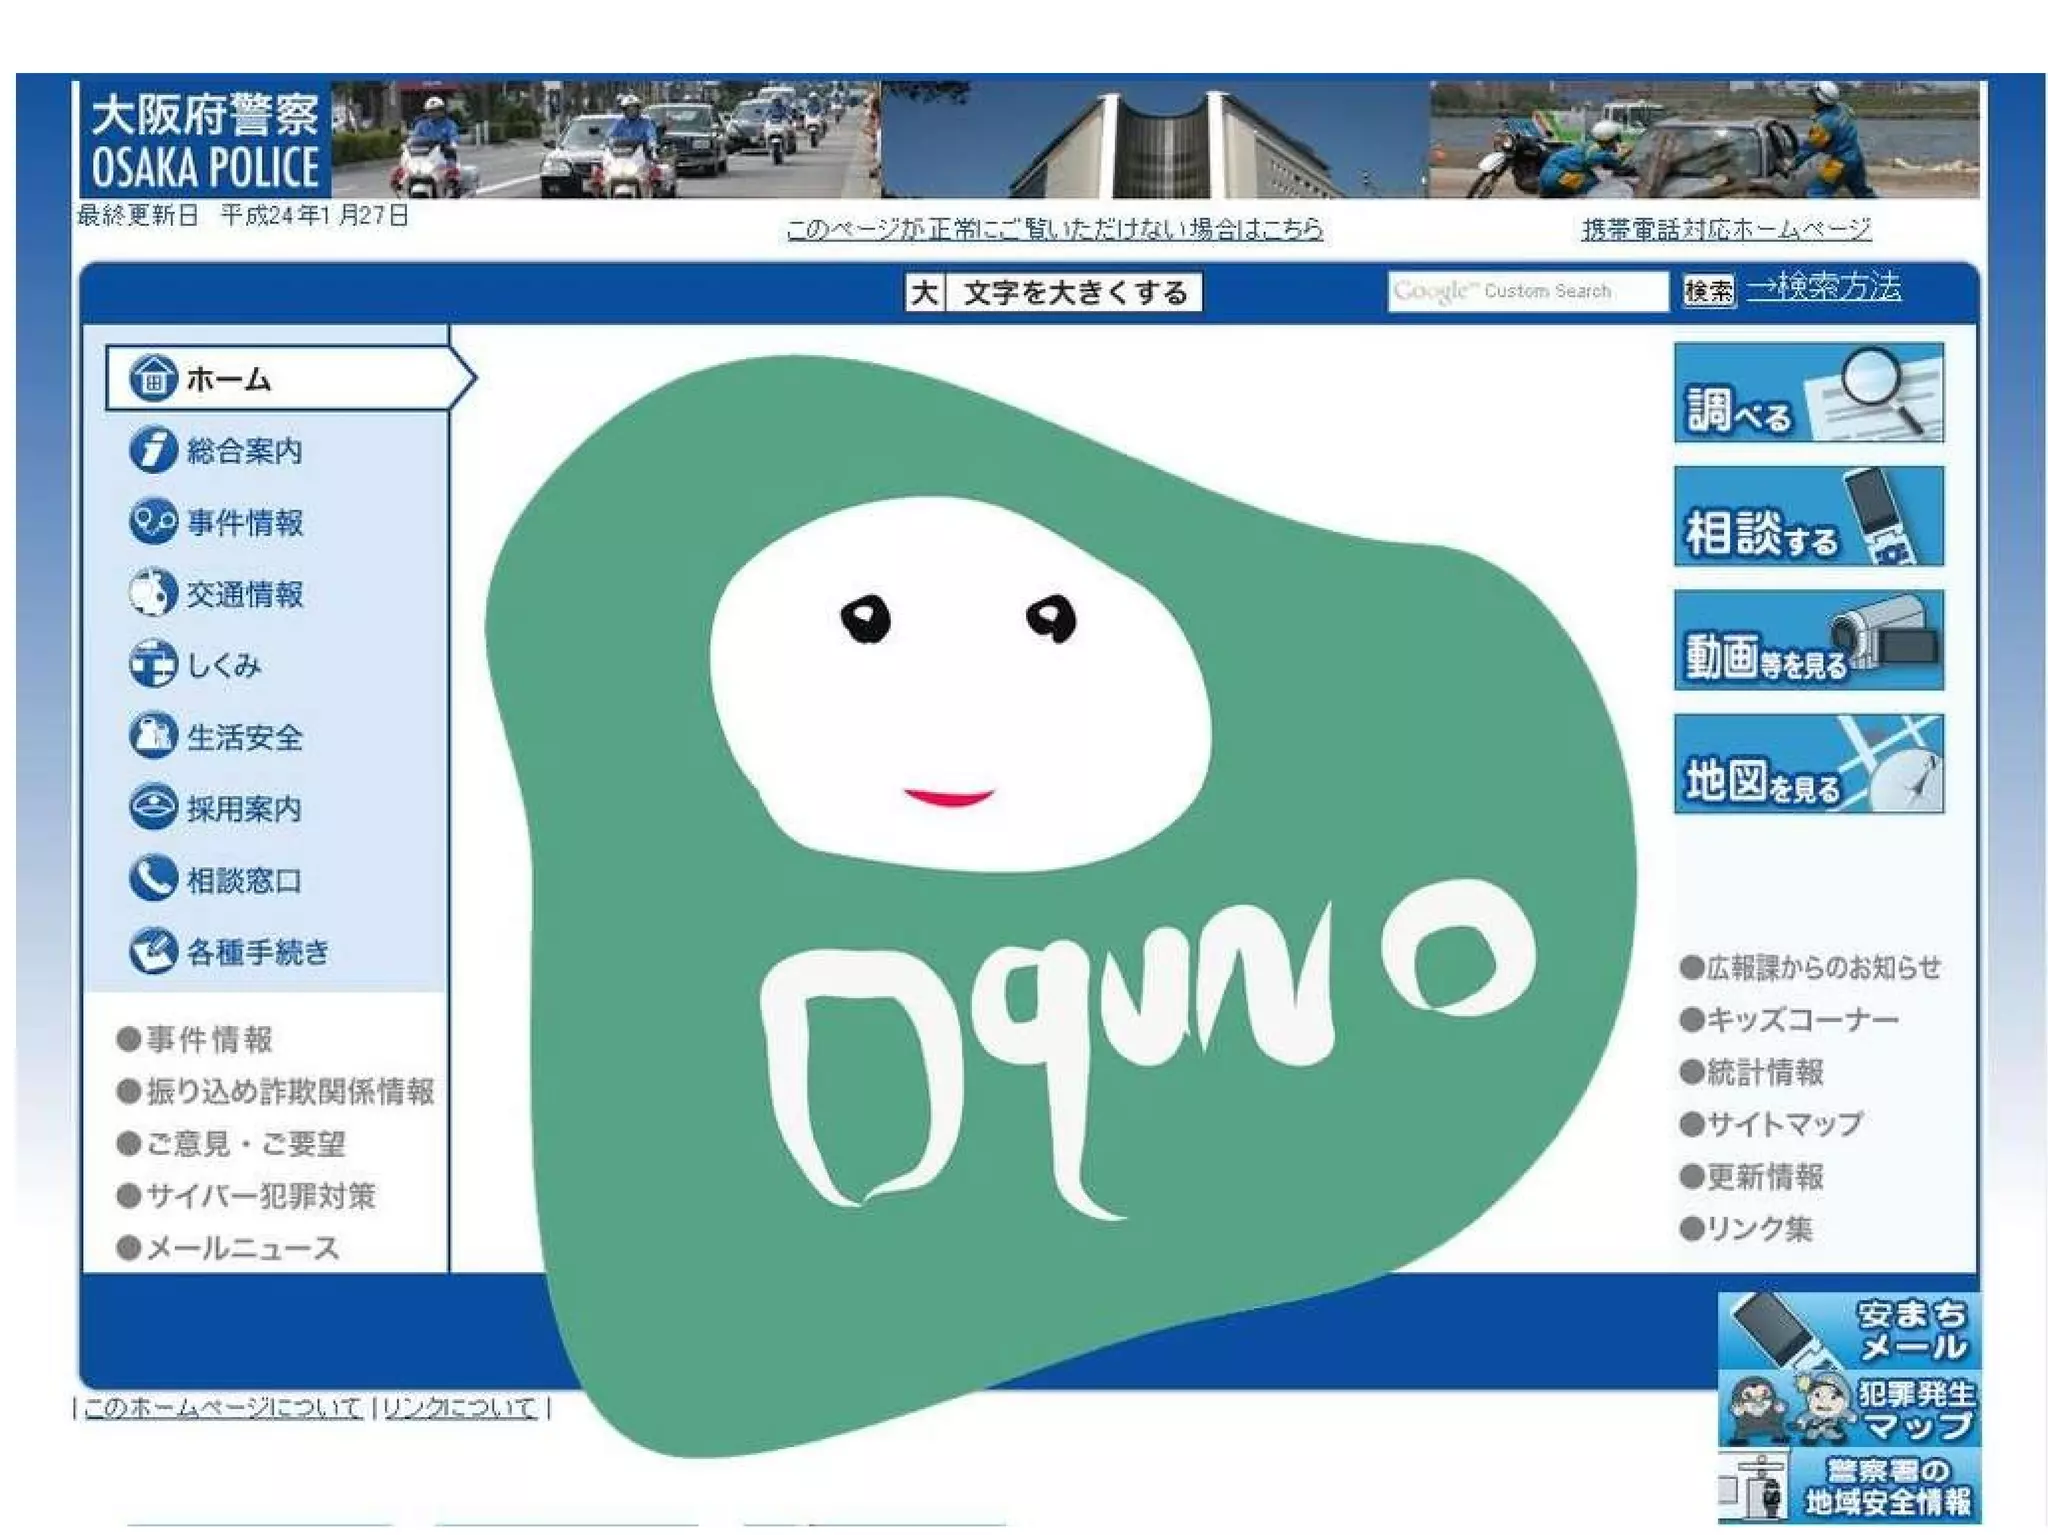Click the 調べる magnifier banner
Image resolution: width=2048 pixels, height=1535 pixels.
point(1808,393)
